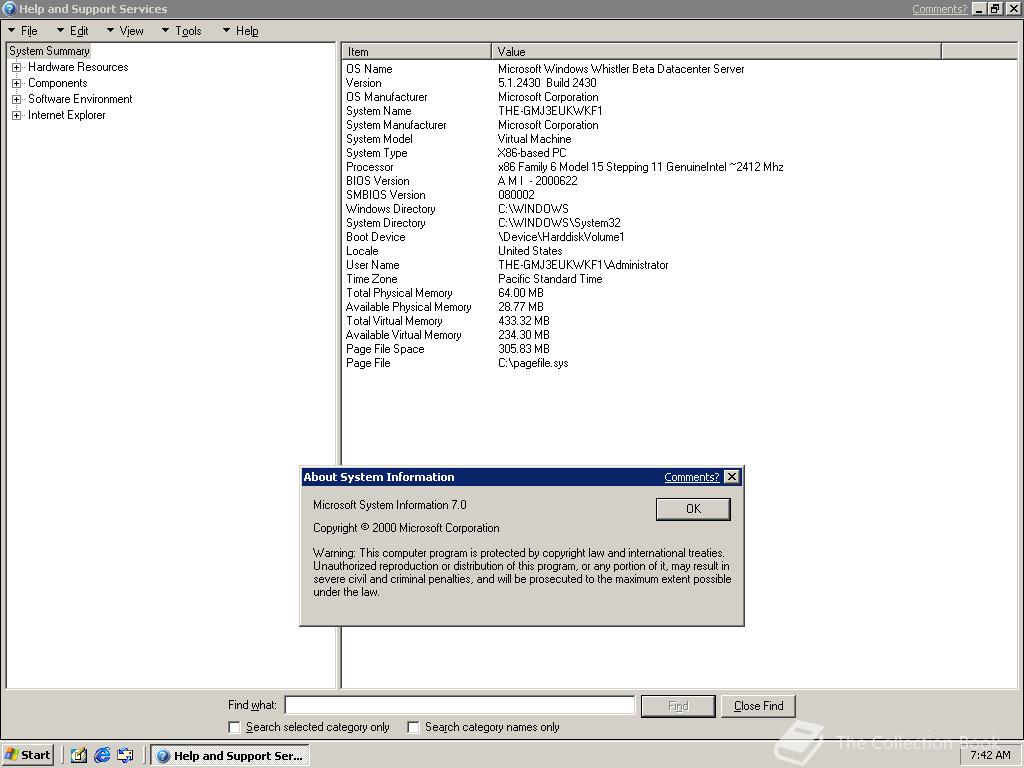Click Help and Support taskbar button
The width and height of the screenshot is (1024, 768).
click(230, 756)
